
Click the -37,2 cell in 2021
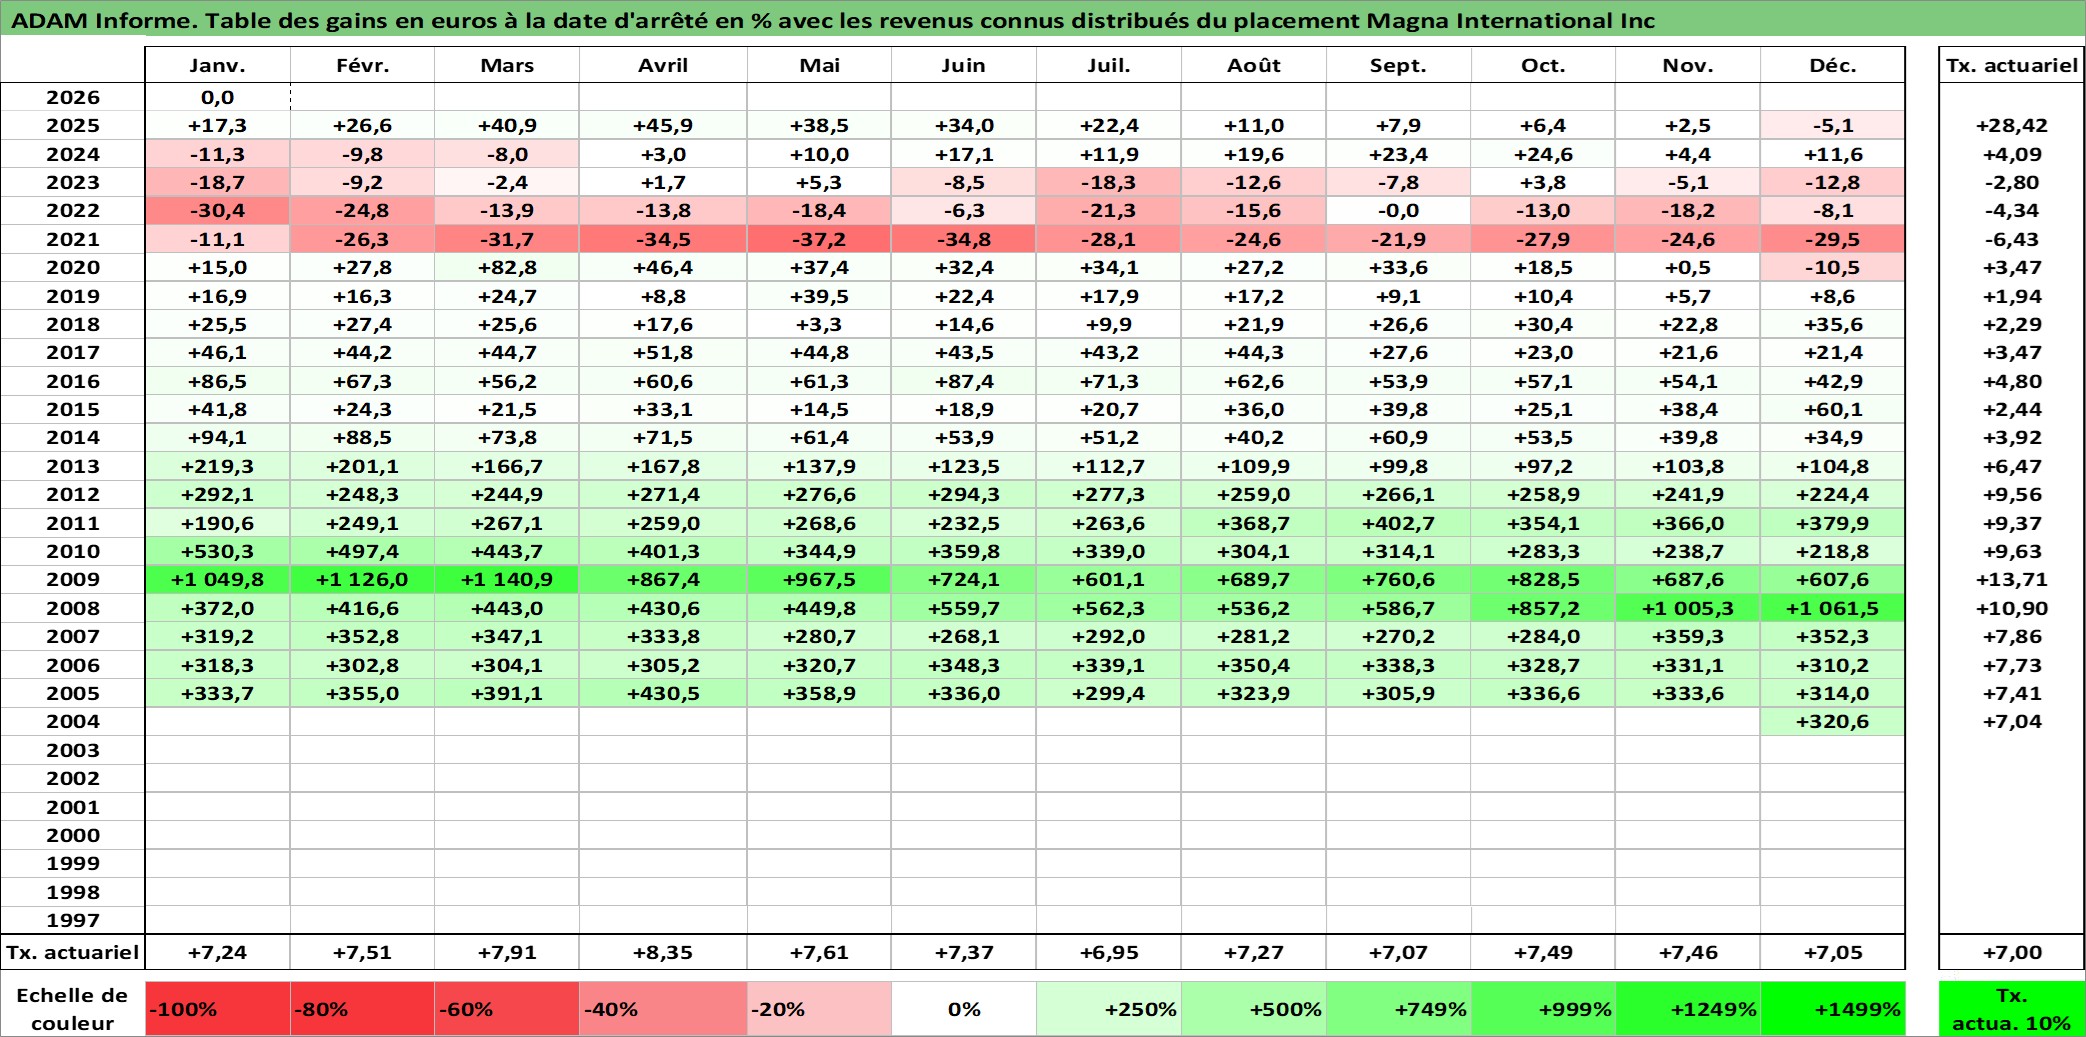(x=819, y=239)
